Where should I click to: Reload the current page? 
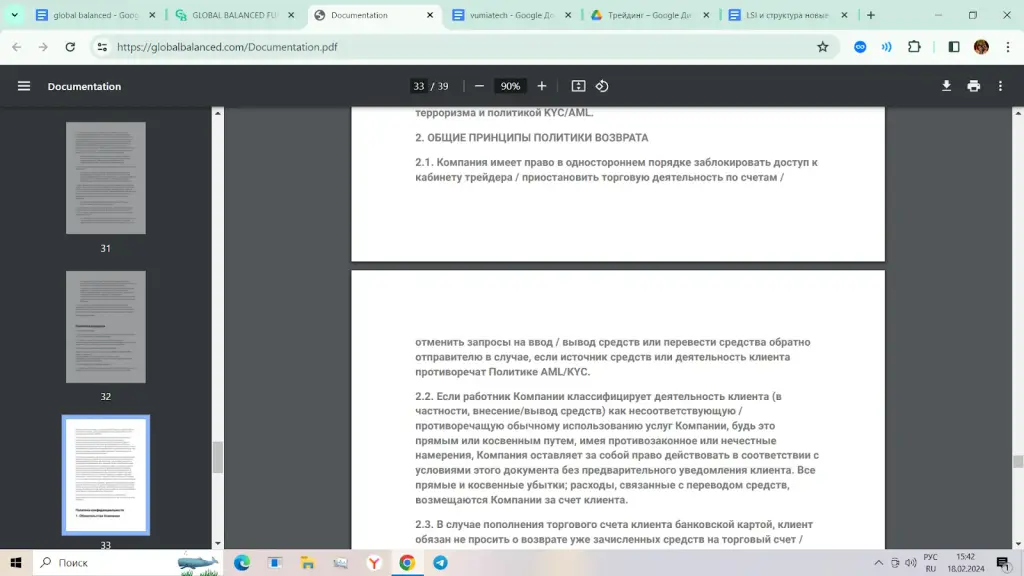click(x=70, y=47)
